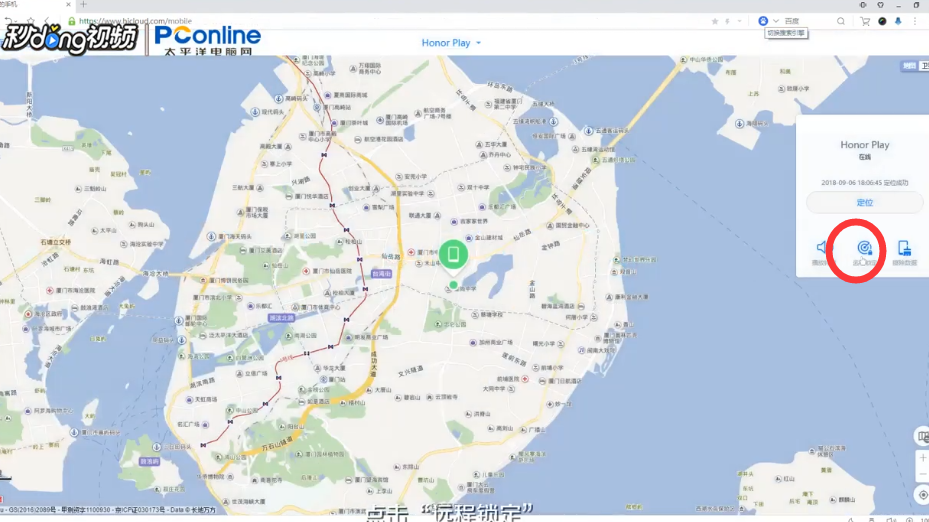This screenshot has width=929, height=522.
Task: Open the shopping cart extension icon
Action: pos(865,21)
